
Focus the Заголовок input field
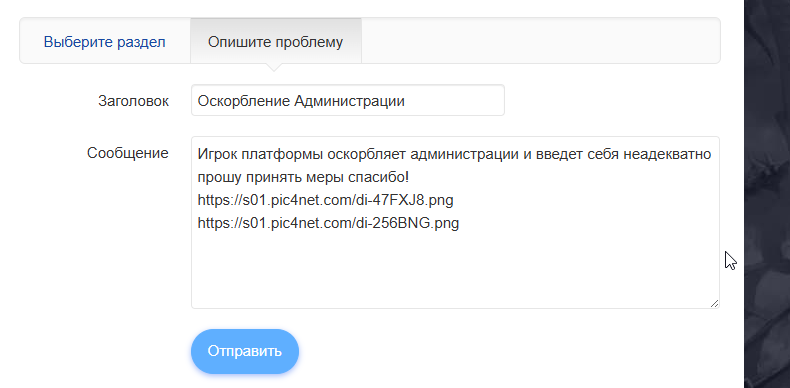[348, 100]
